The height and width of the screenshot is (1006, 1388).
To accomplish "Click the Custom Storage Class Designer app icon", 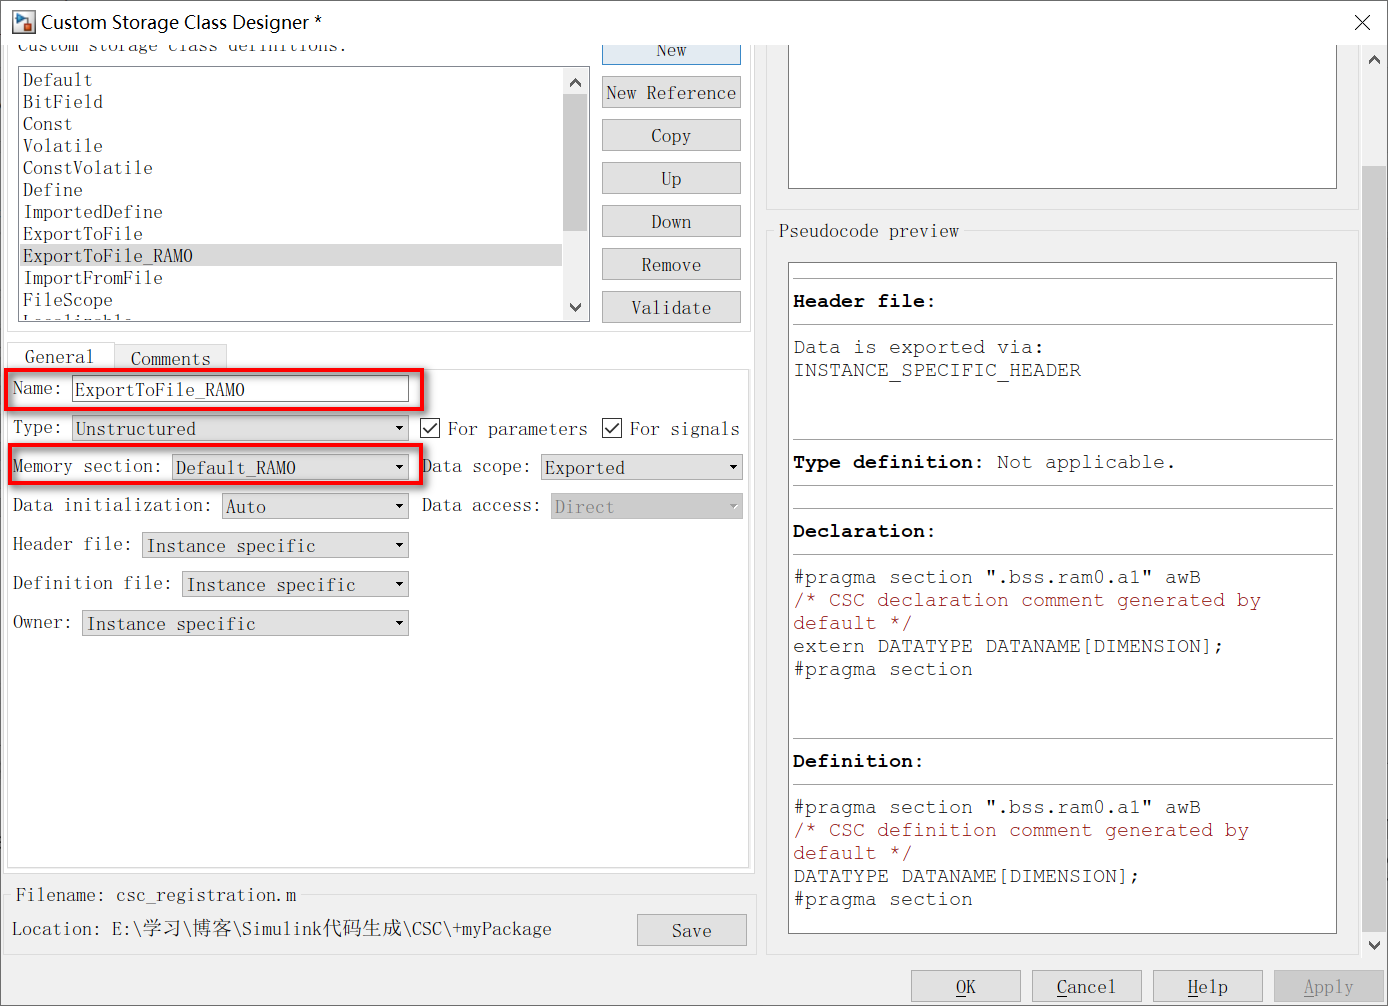I will click(22, 21).
